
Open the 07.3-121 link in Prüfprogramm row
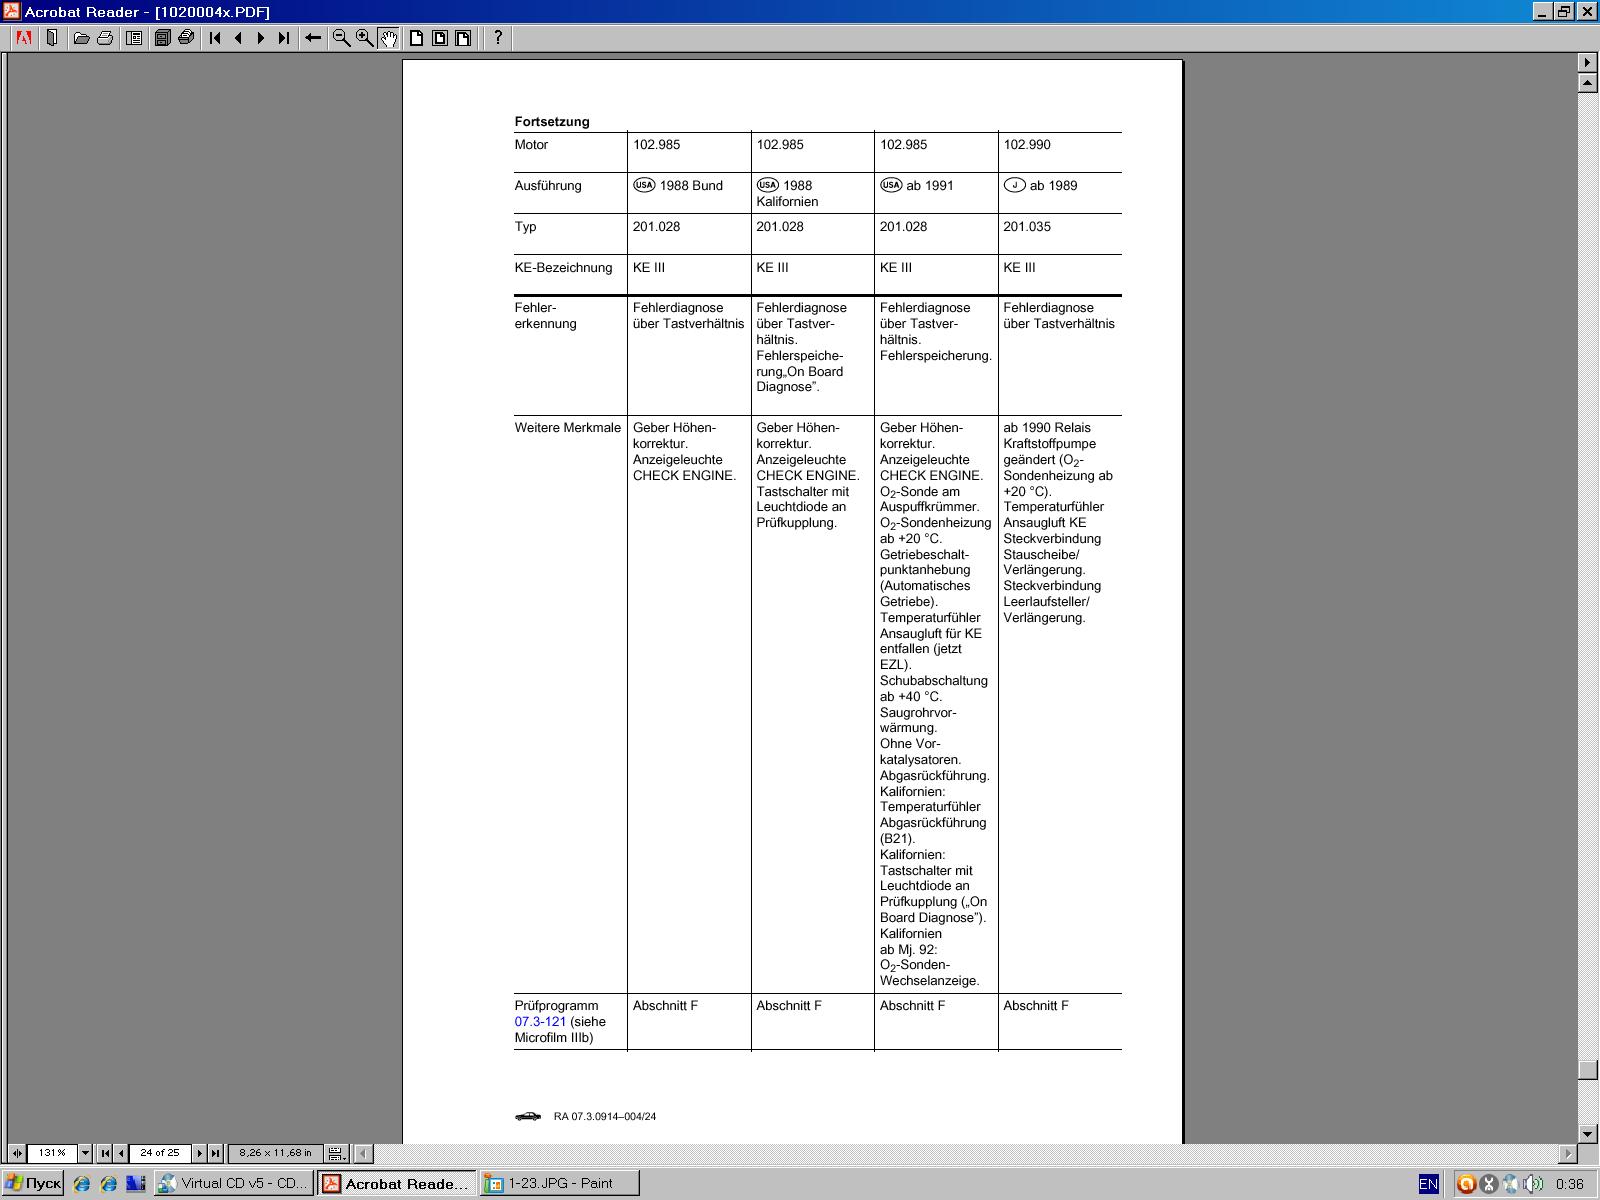(x=540, y=1021)
